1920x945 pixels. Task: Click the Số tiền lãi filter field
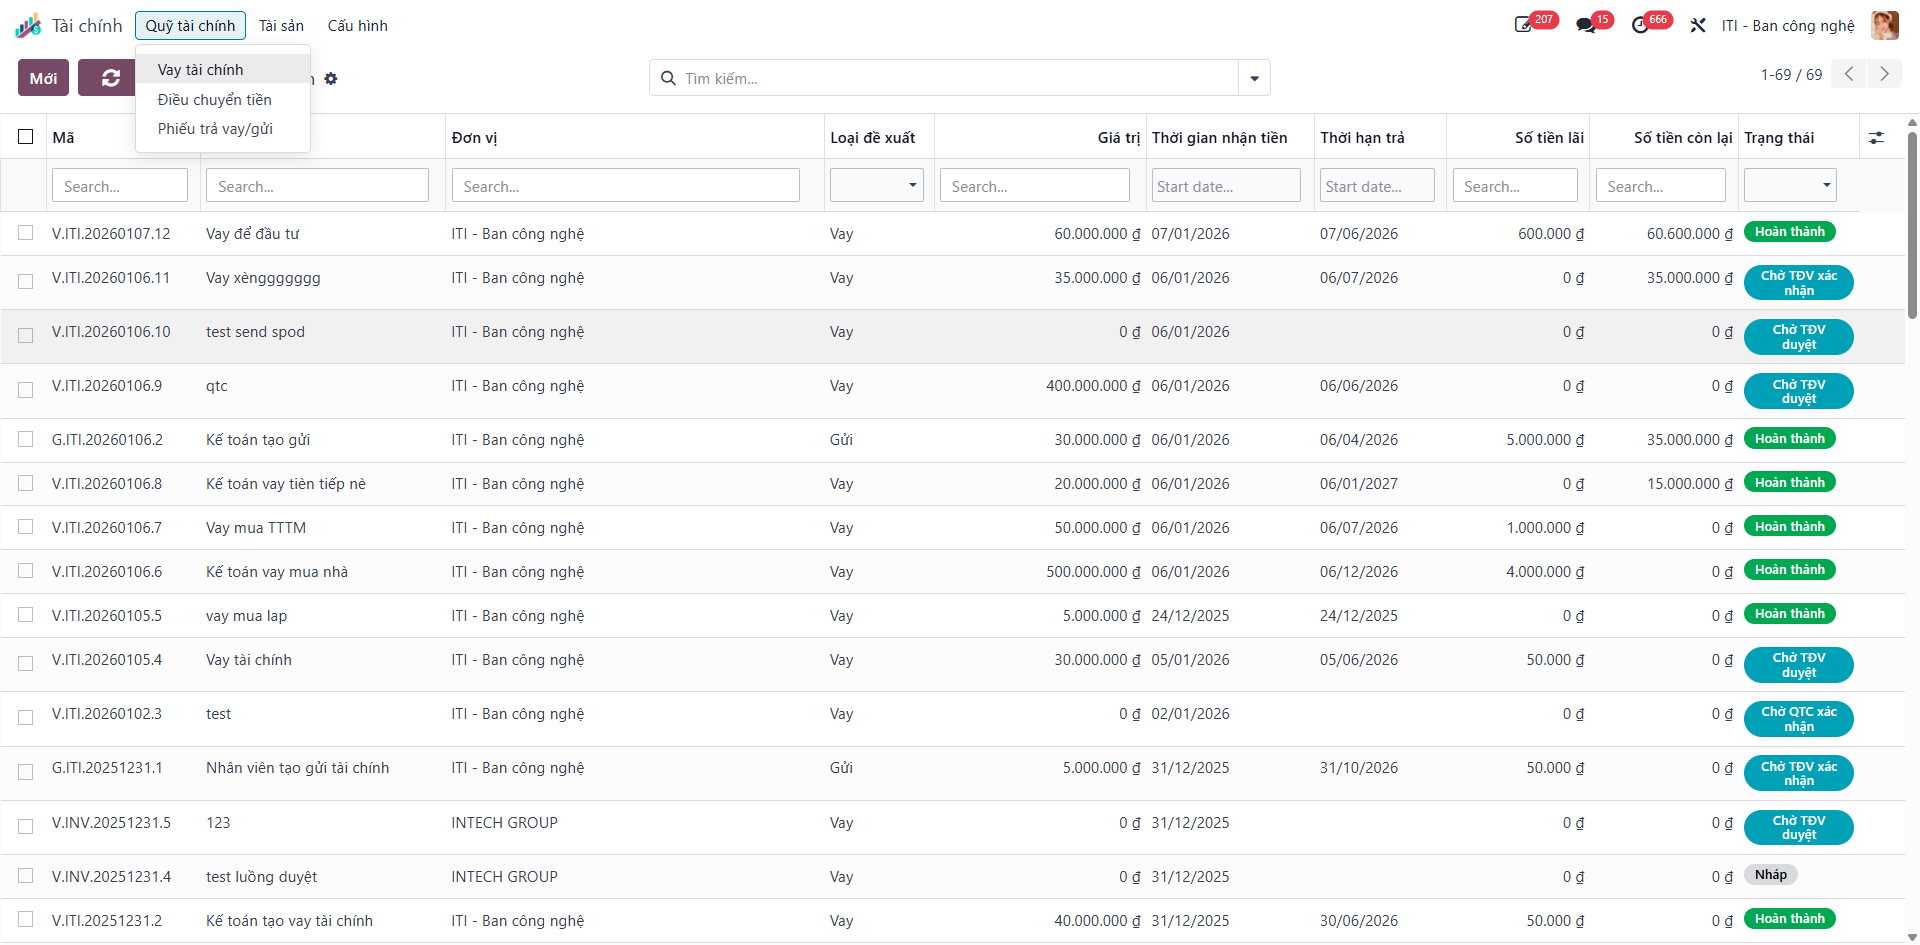[1515, 185]
